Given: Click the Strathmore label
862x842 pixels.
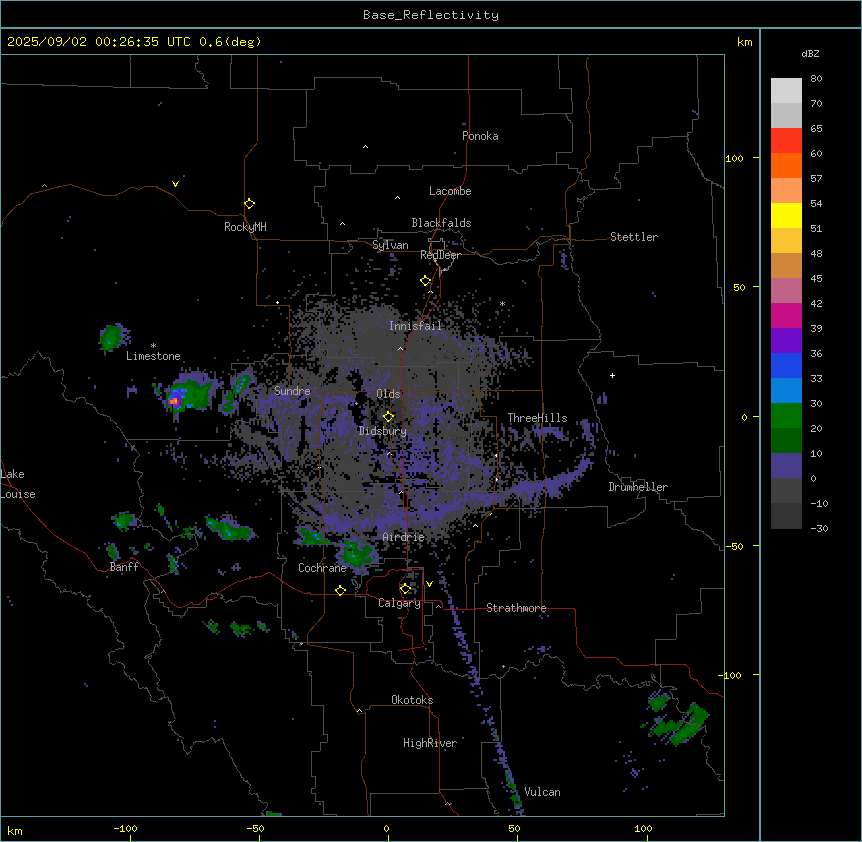Looking at the screenshot, I should 516,608.
